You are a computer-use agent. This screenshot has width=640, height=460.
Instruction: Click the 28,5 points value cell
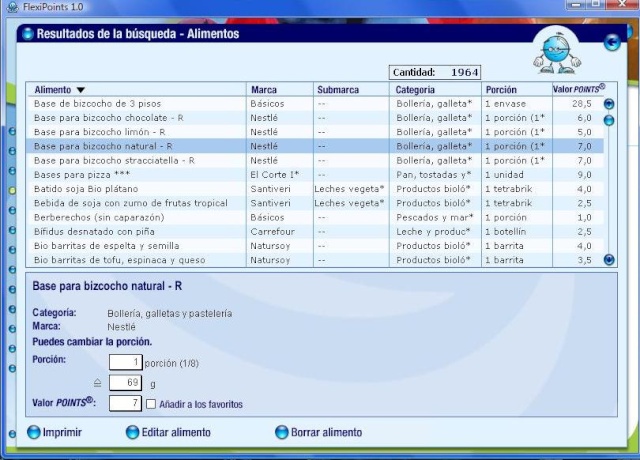coord(582,104)
